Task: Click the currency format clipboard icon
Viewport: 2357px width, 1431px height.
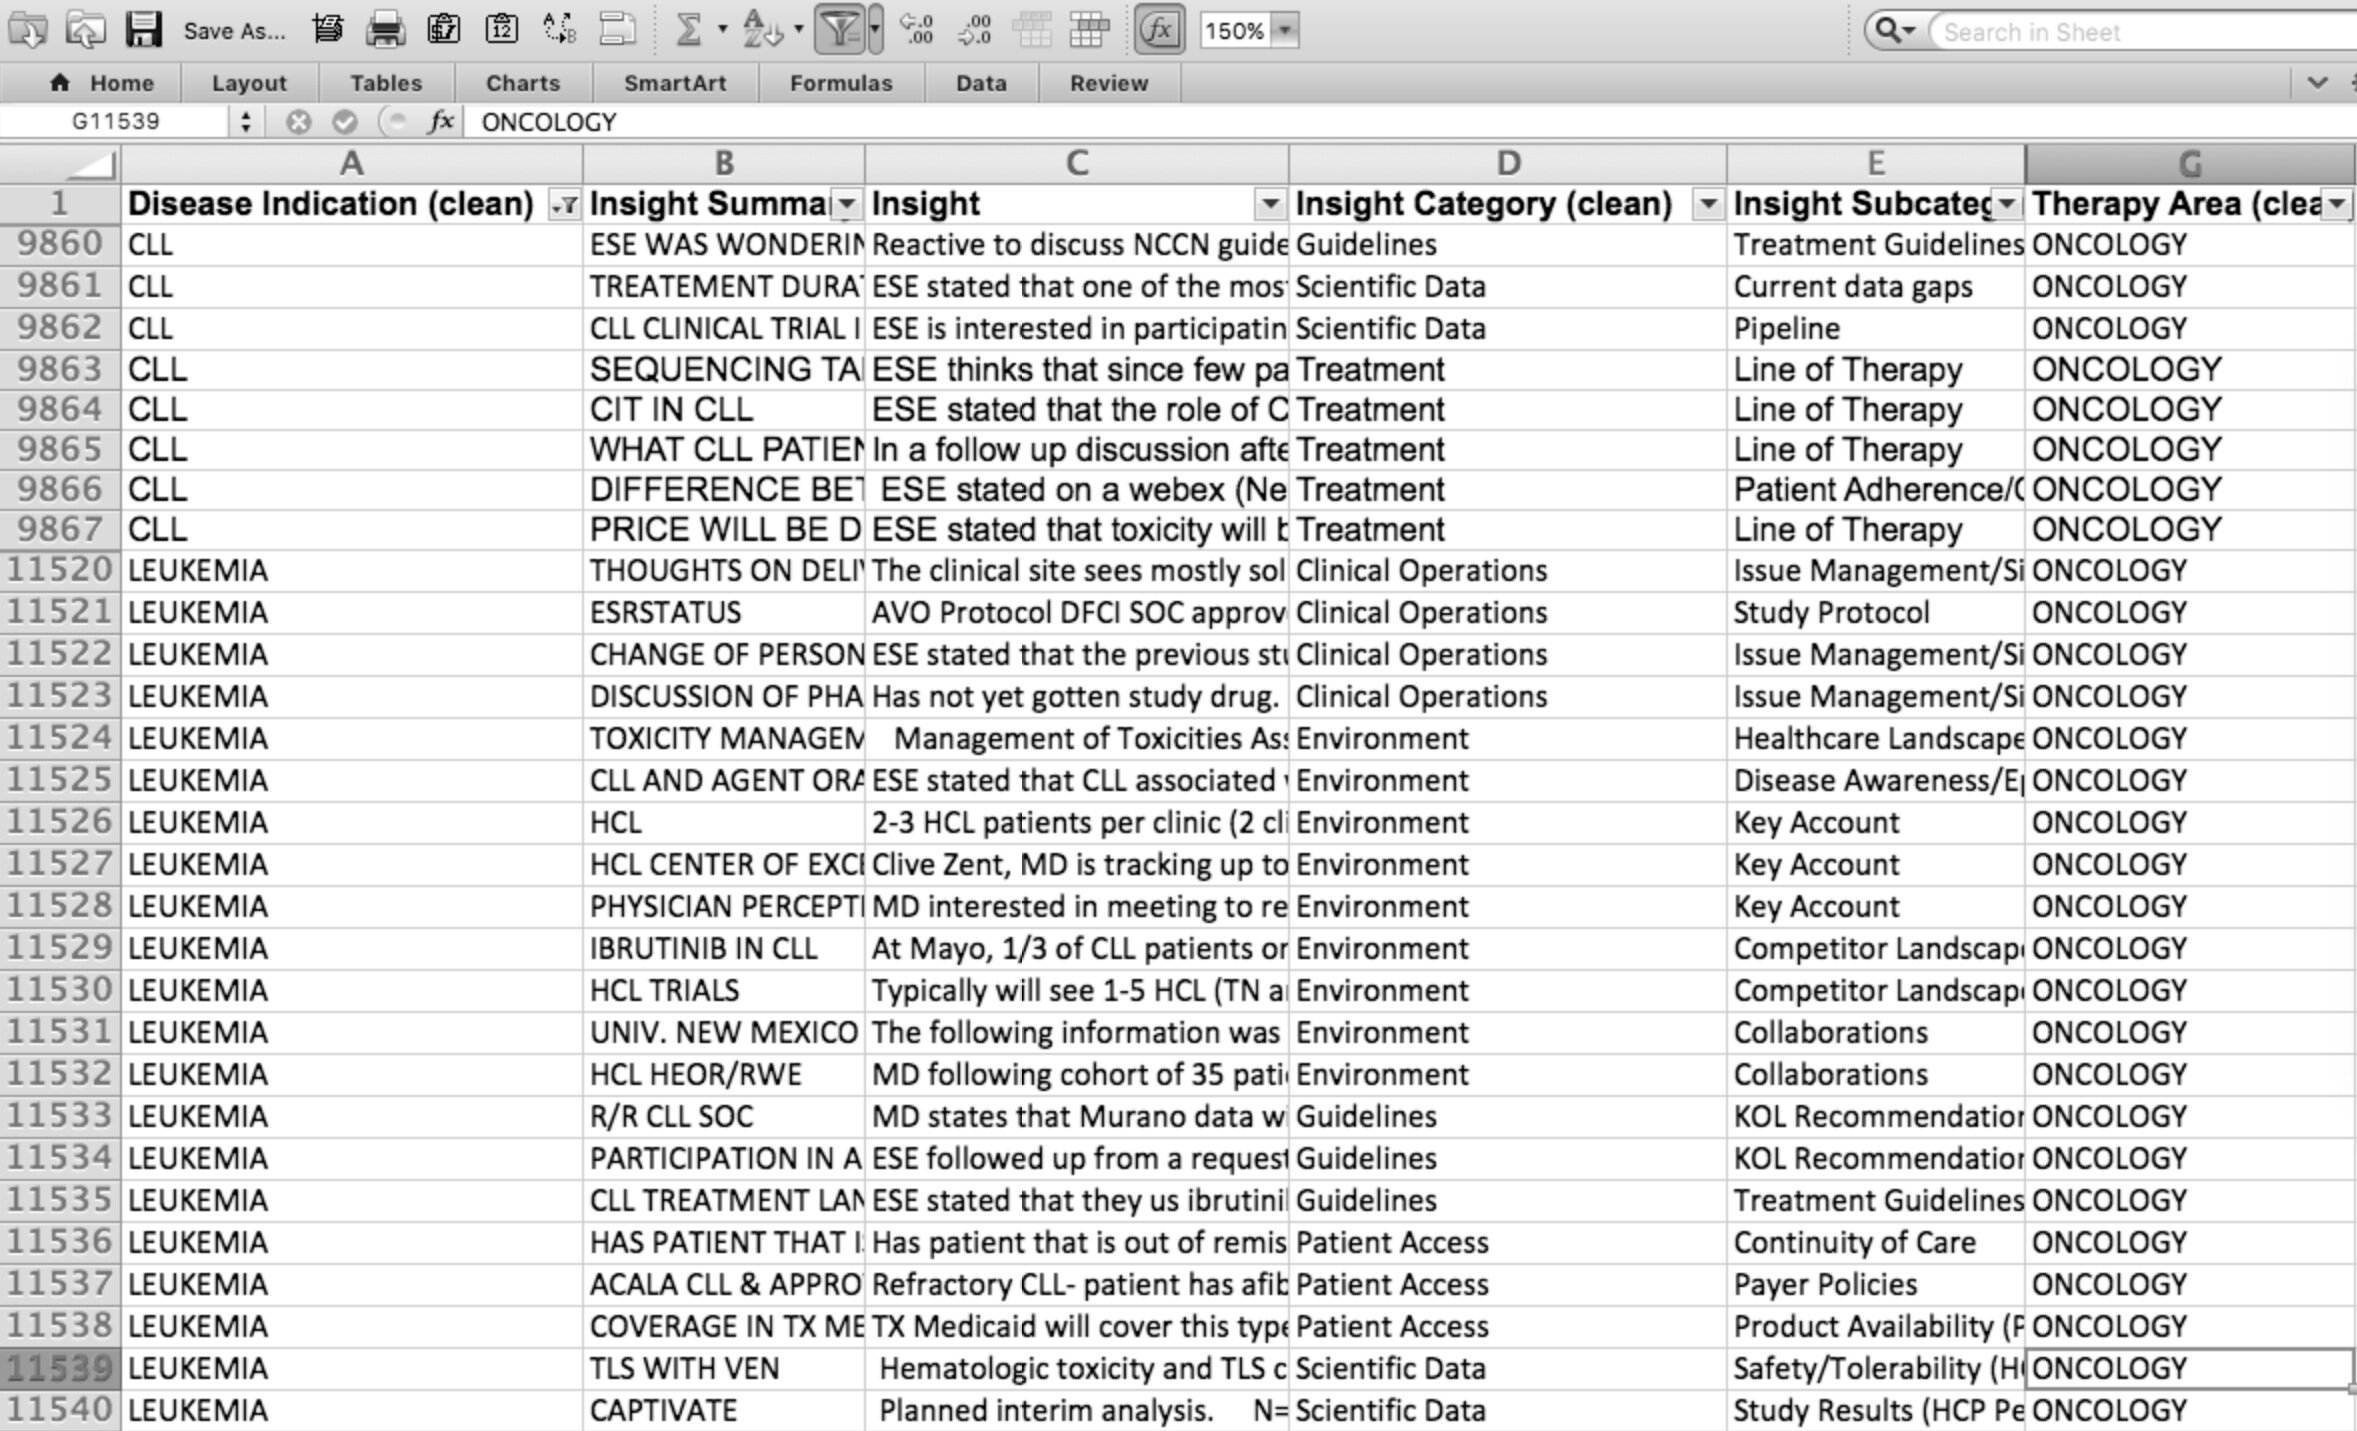Action: click(443, 30)
